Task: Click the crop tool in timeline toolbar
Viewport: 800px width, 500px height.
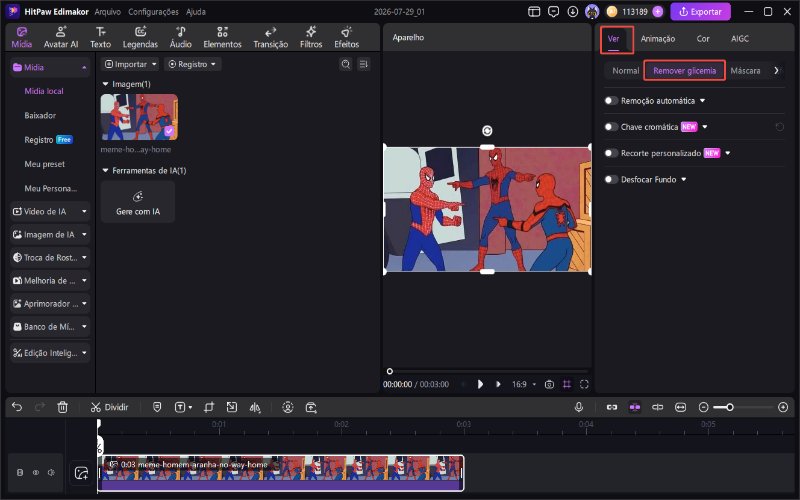Action: point(209,407)
